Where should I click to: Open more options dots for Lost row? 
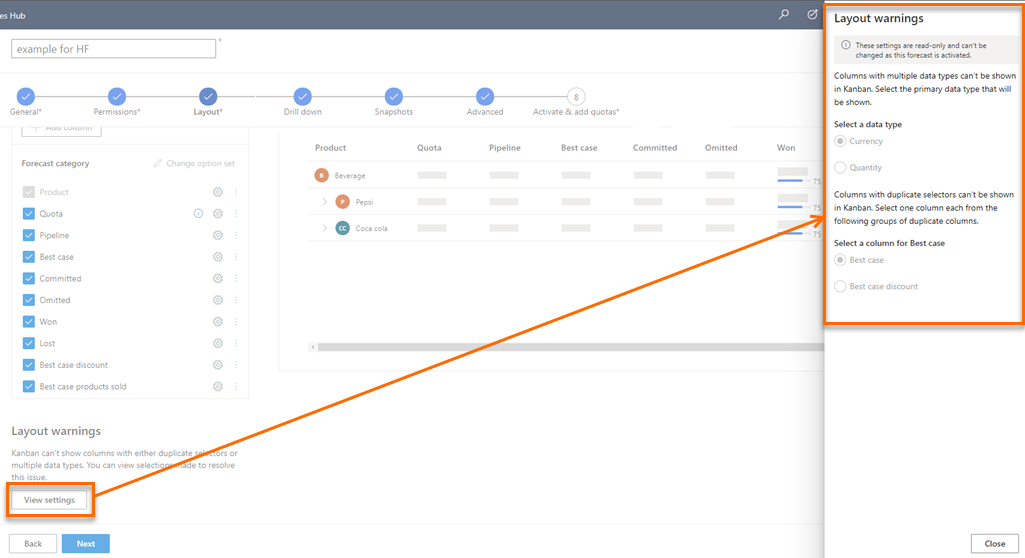click(236, 343)
